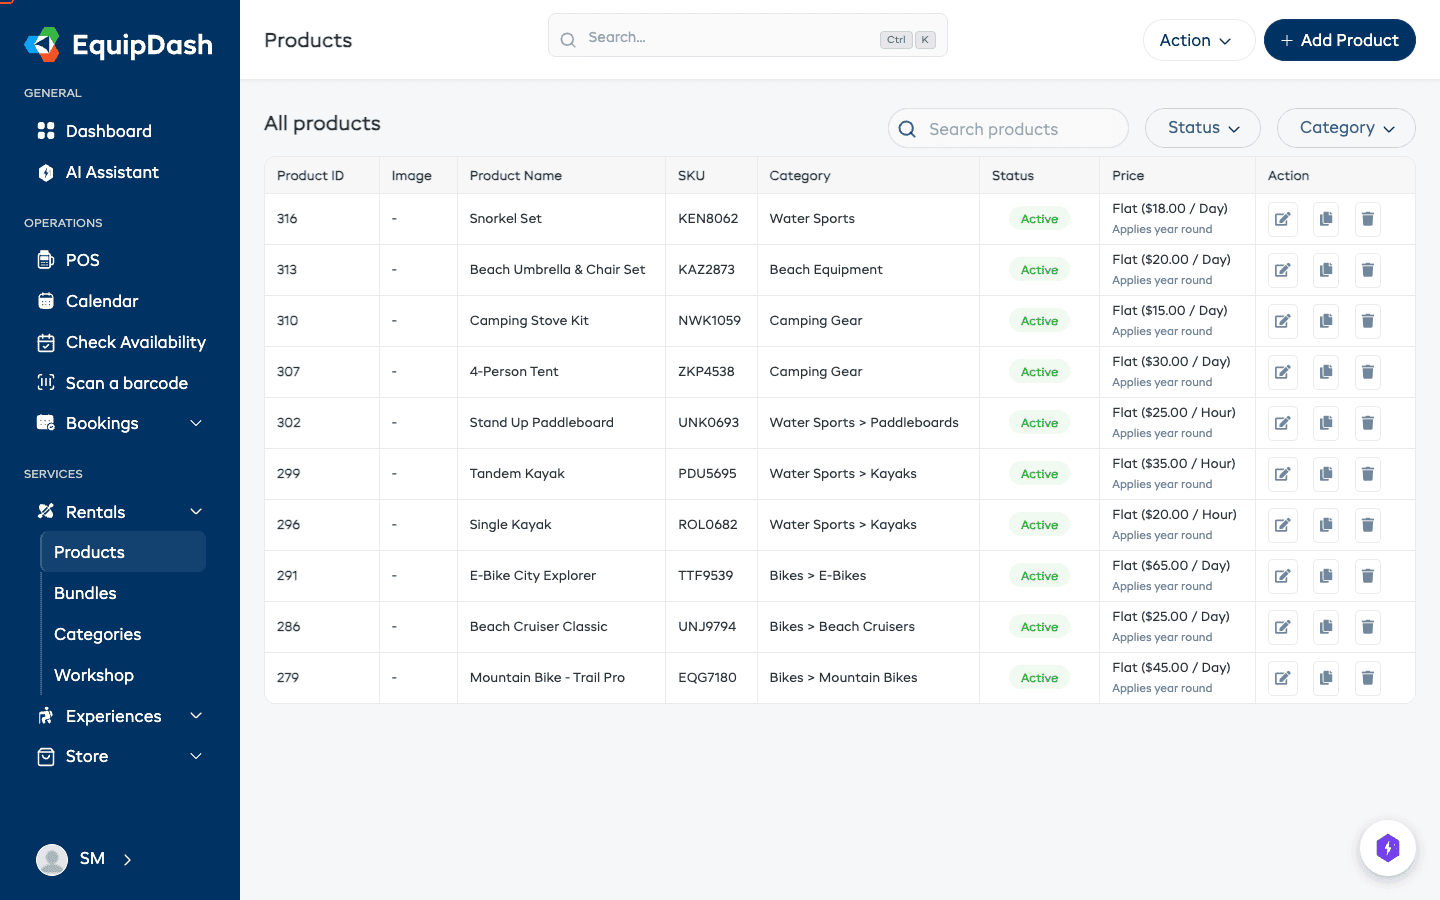Open the Action dropdown in the header
Viewport: 1440px width, 900px height.
click(x=1198, y=40)
